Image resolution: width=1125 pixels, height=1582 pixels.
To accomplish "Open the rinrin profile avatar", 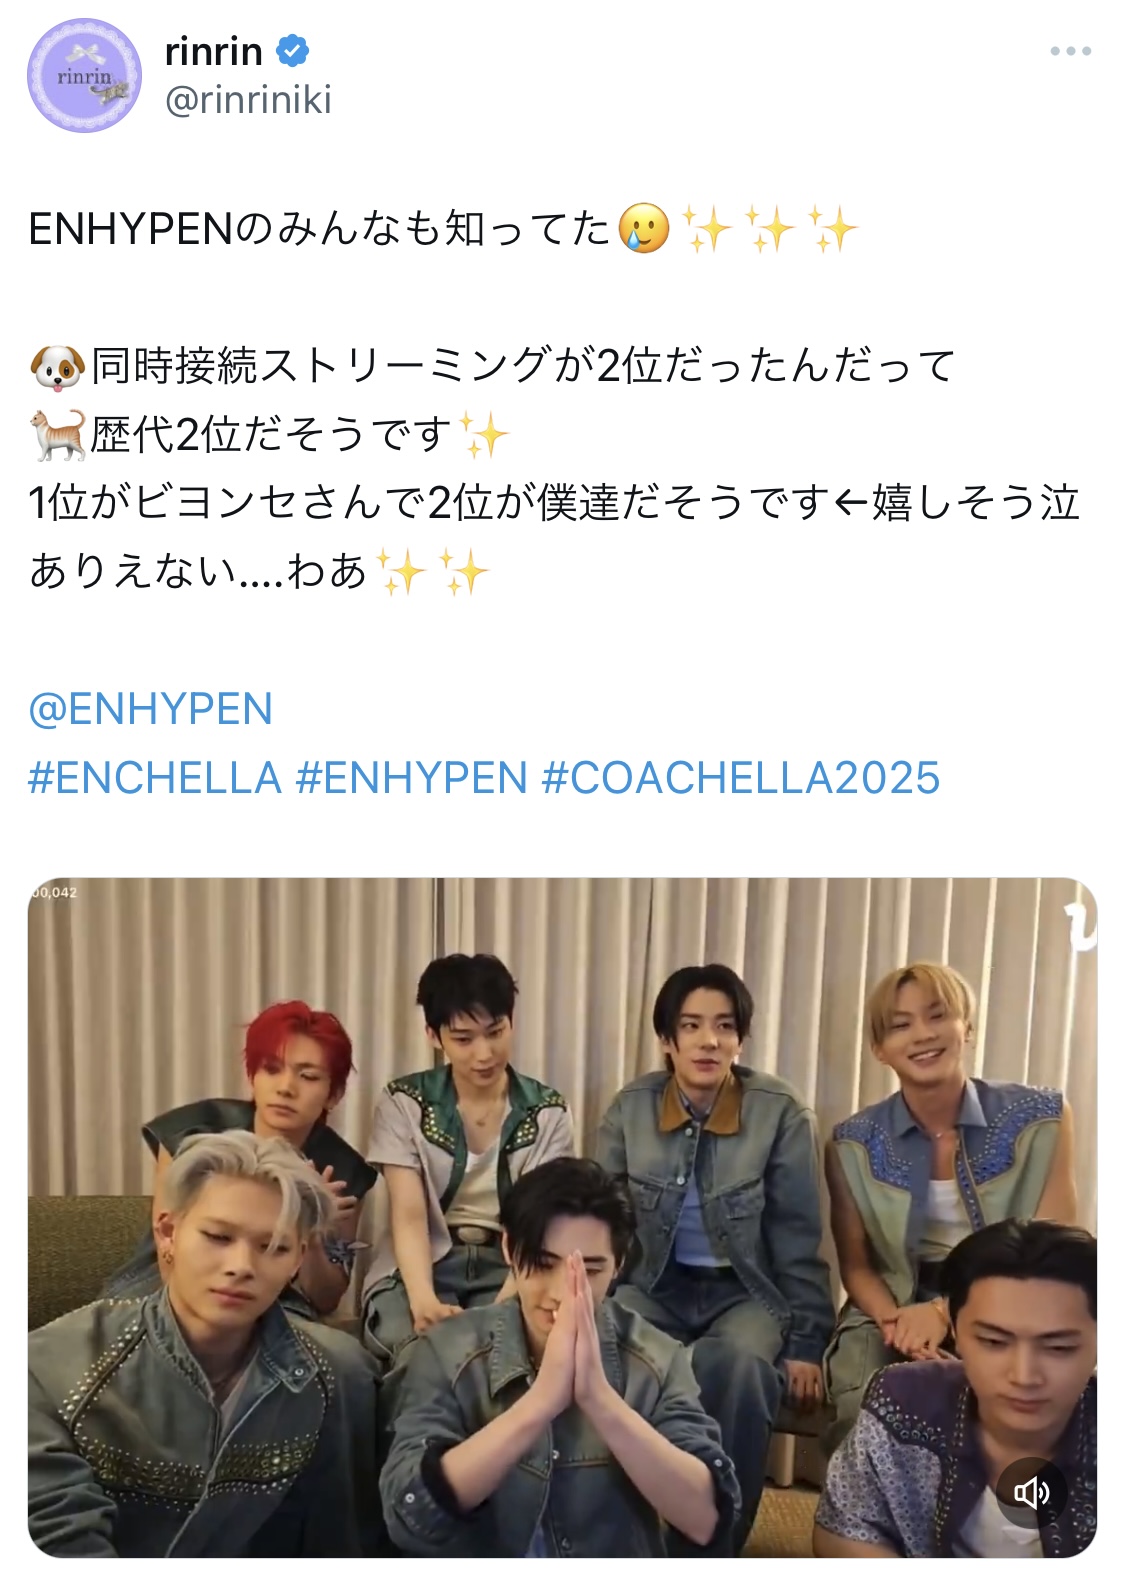I will [x=84, y=76].
